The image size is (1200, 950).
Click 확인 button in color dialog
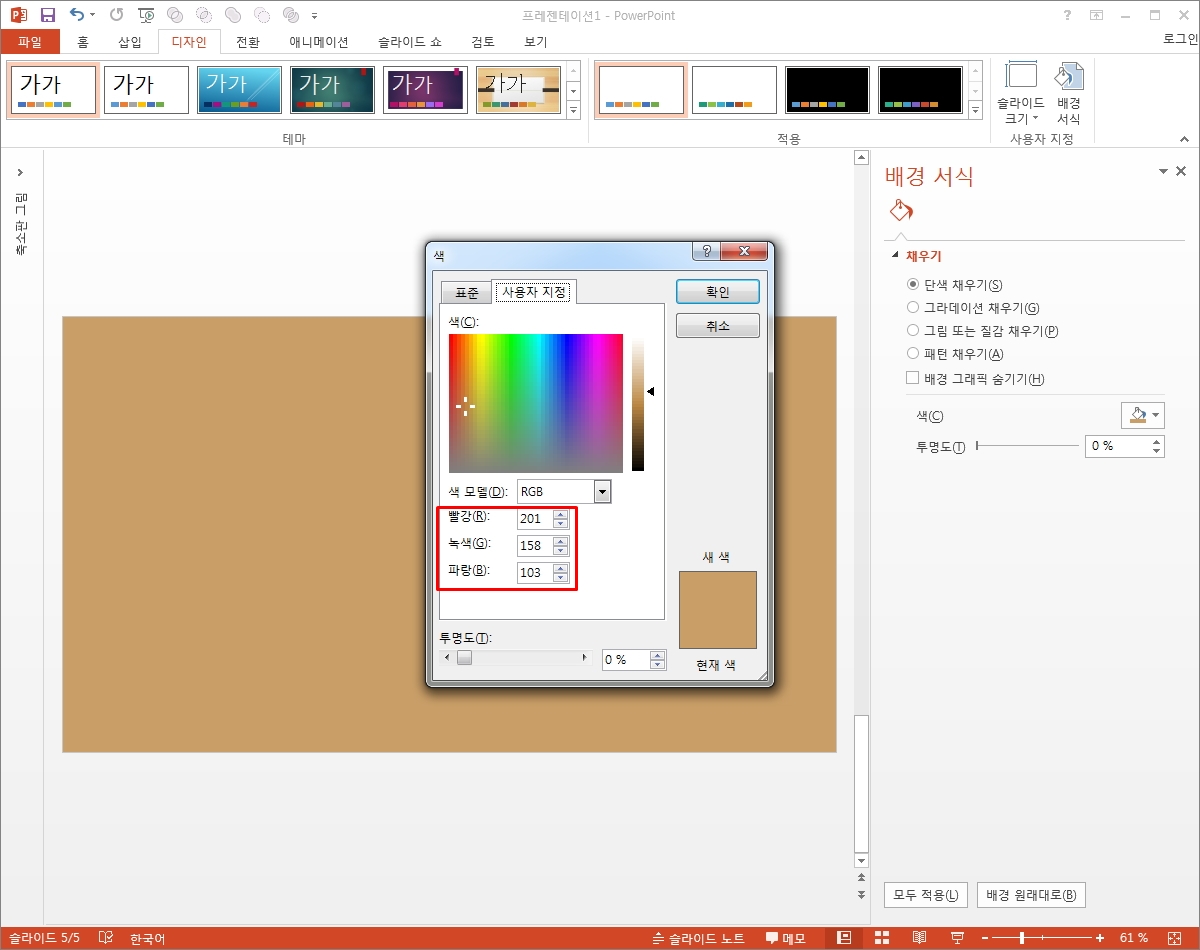[718, 291]
